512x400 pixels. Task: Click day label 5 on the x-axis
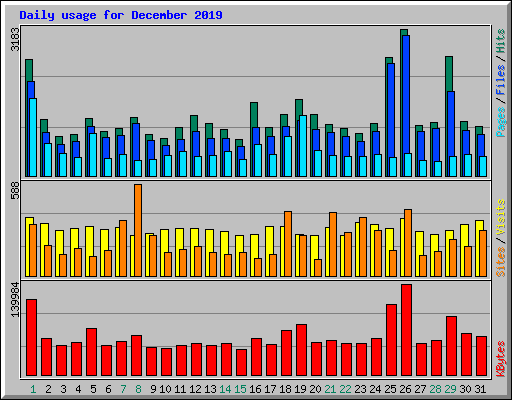click(x=93, y=389)
